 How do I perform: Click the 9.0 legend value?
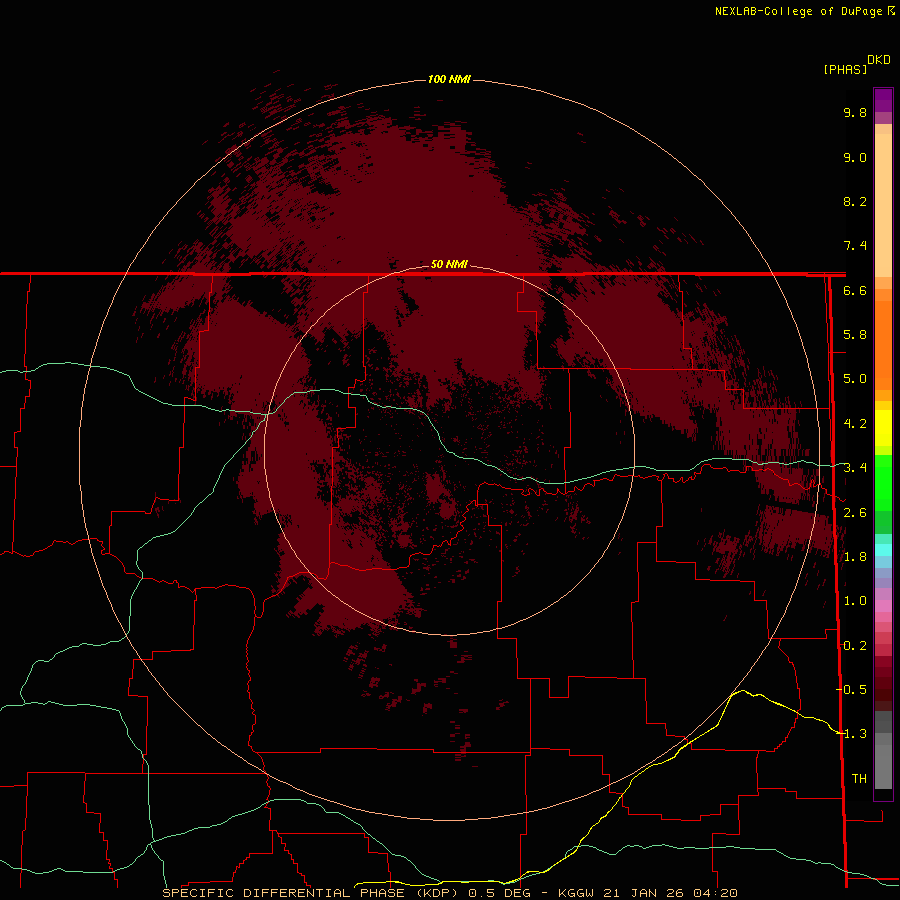pyautogui.click(x=855, y=157)
